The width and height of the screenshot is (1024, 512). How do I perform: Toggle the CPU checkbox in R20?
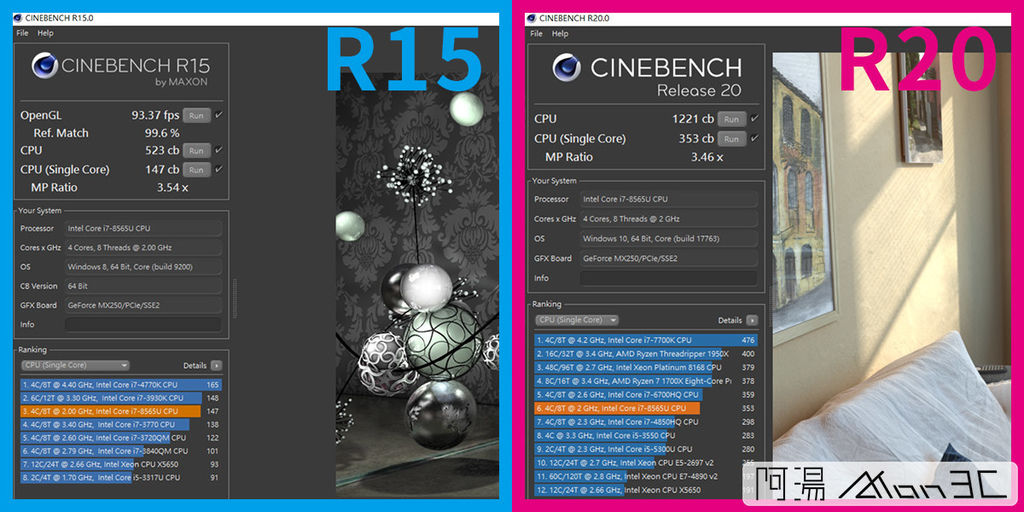coord(754,119)
